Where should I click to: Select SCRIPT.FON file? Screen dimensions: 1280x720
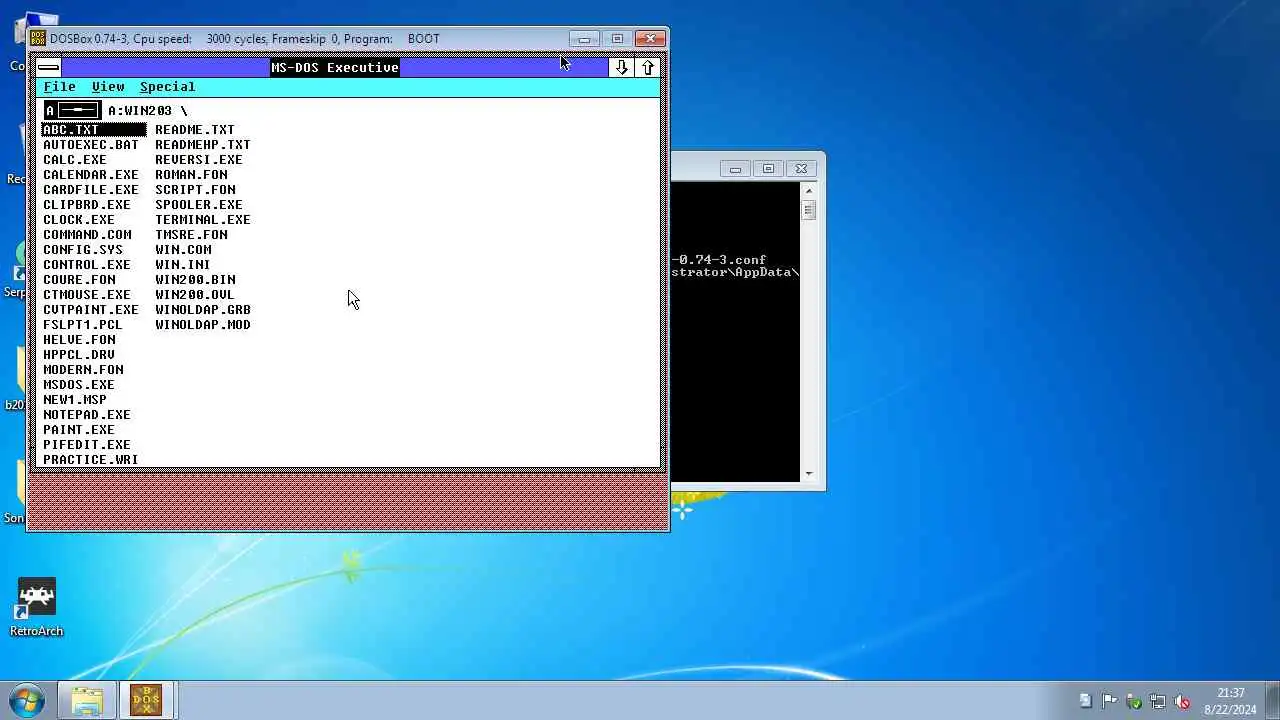coord(195,190)
